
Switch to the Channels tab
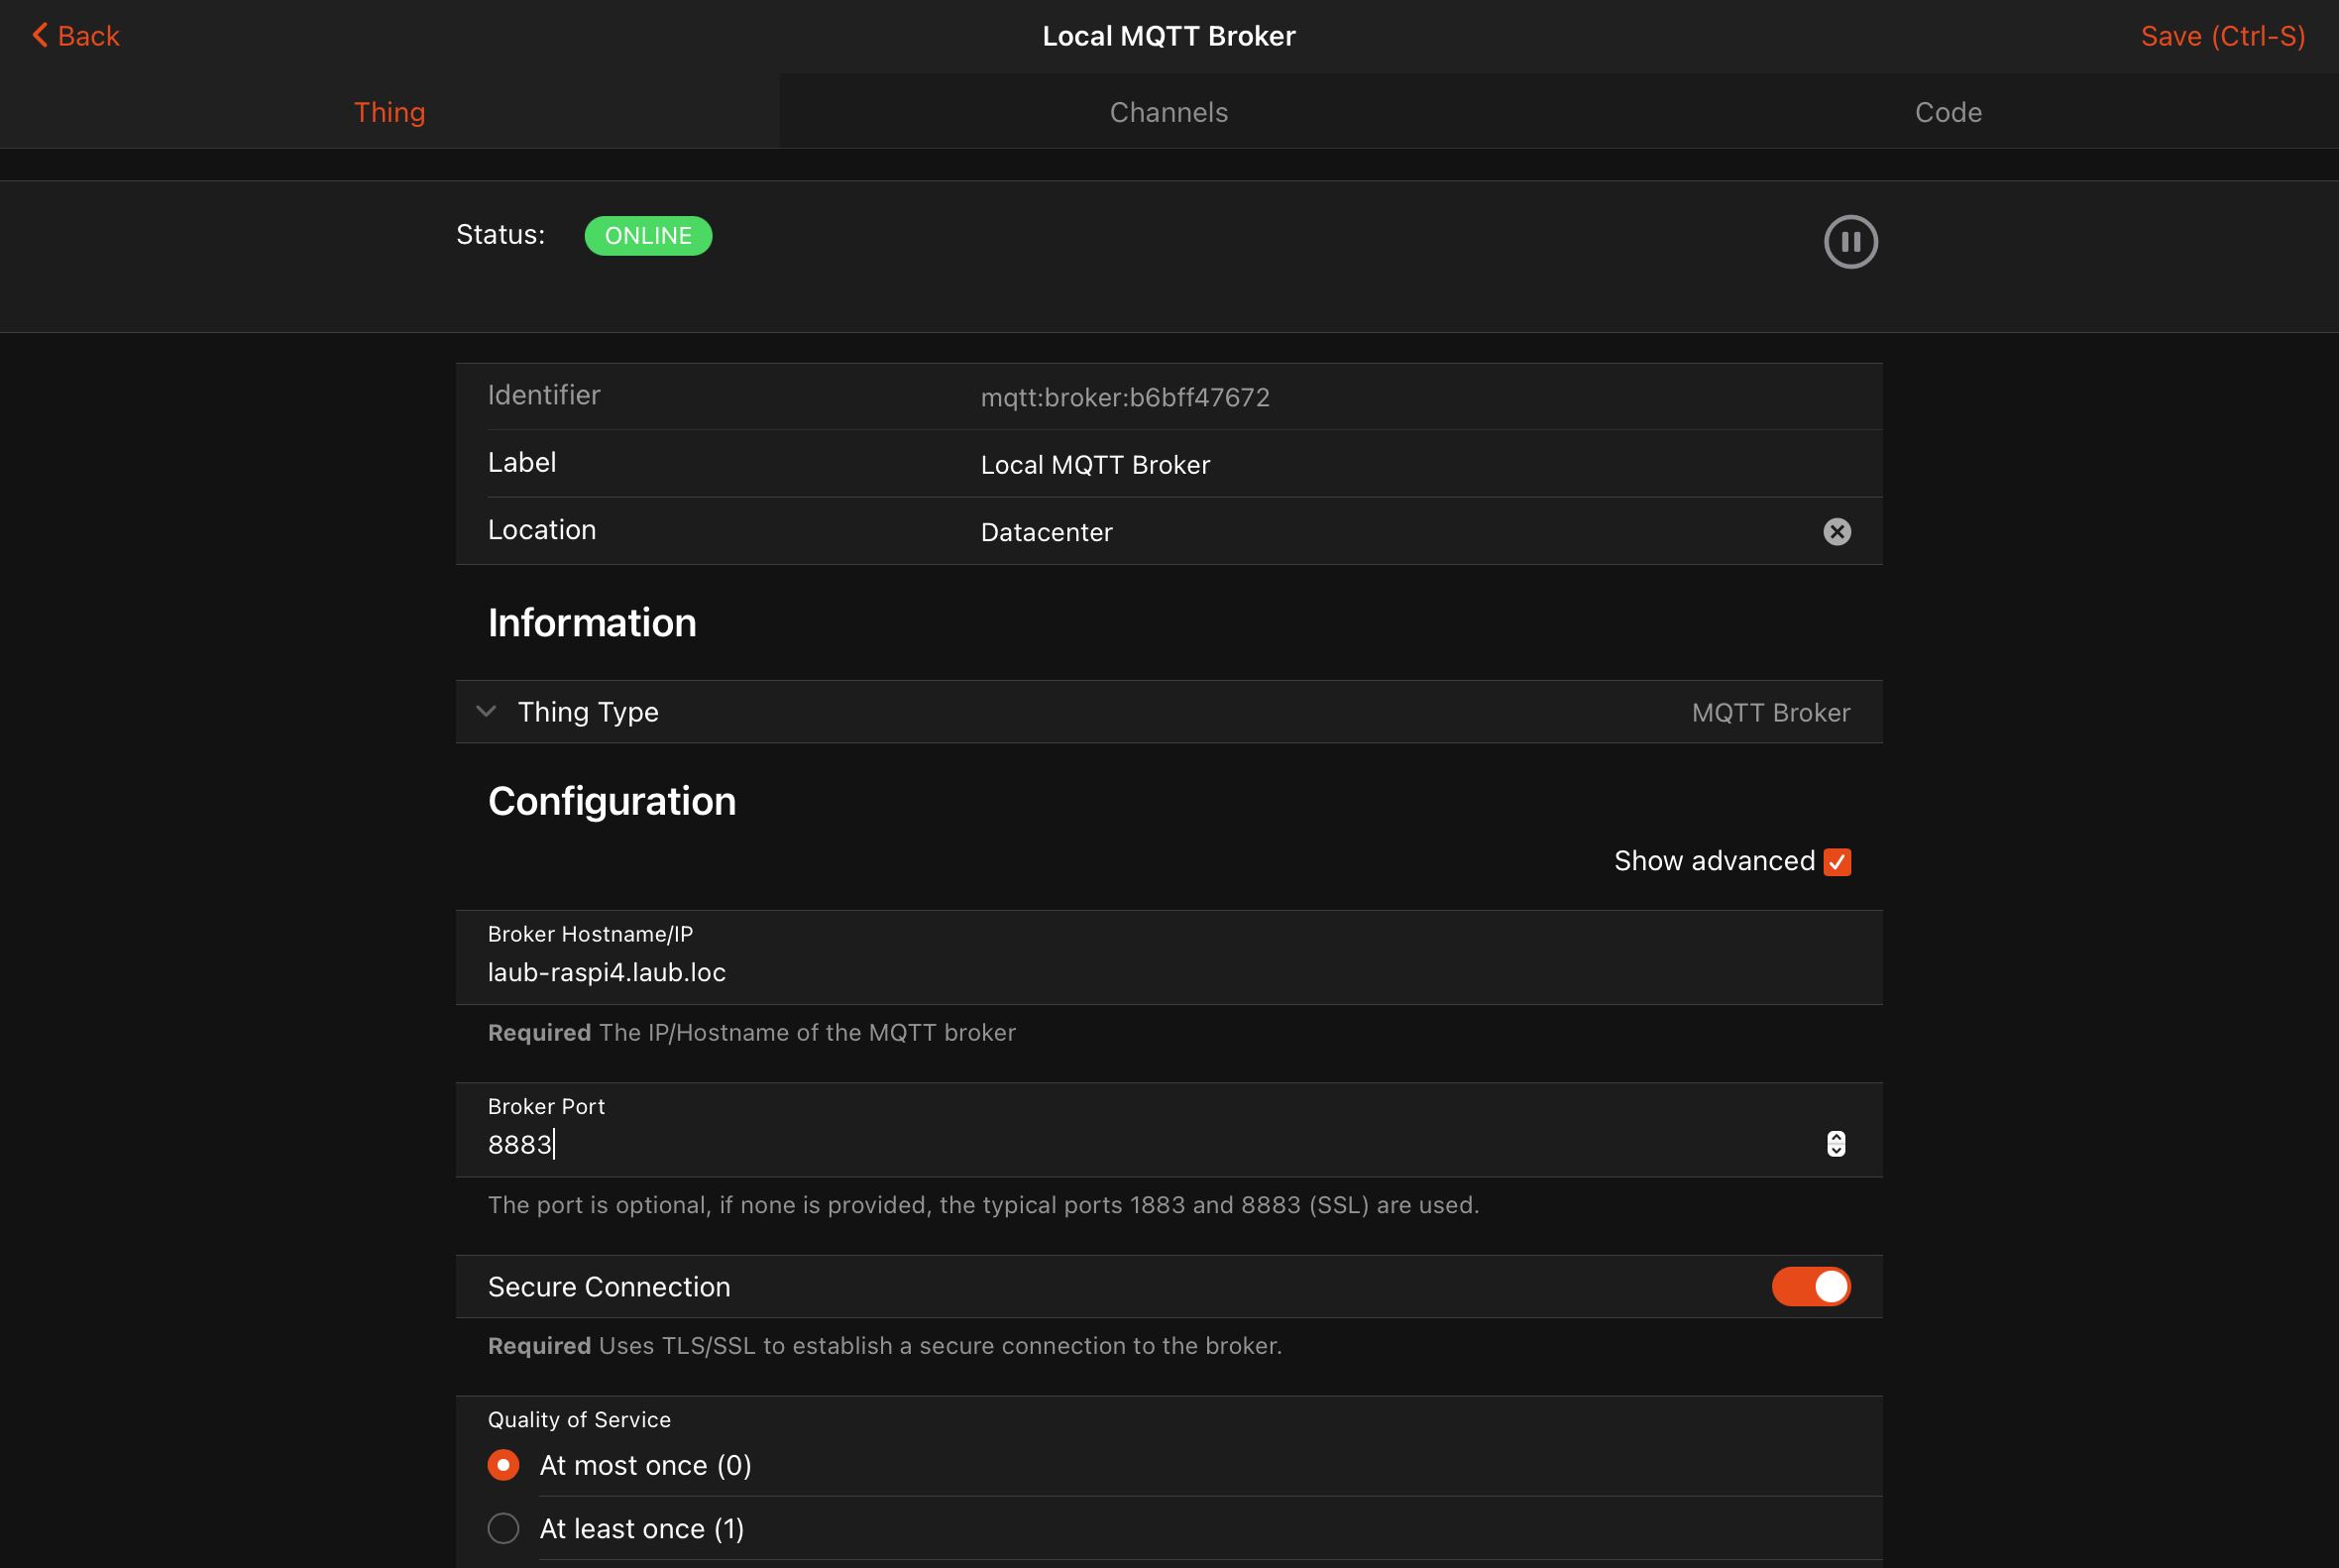[x=1168, y=112]
